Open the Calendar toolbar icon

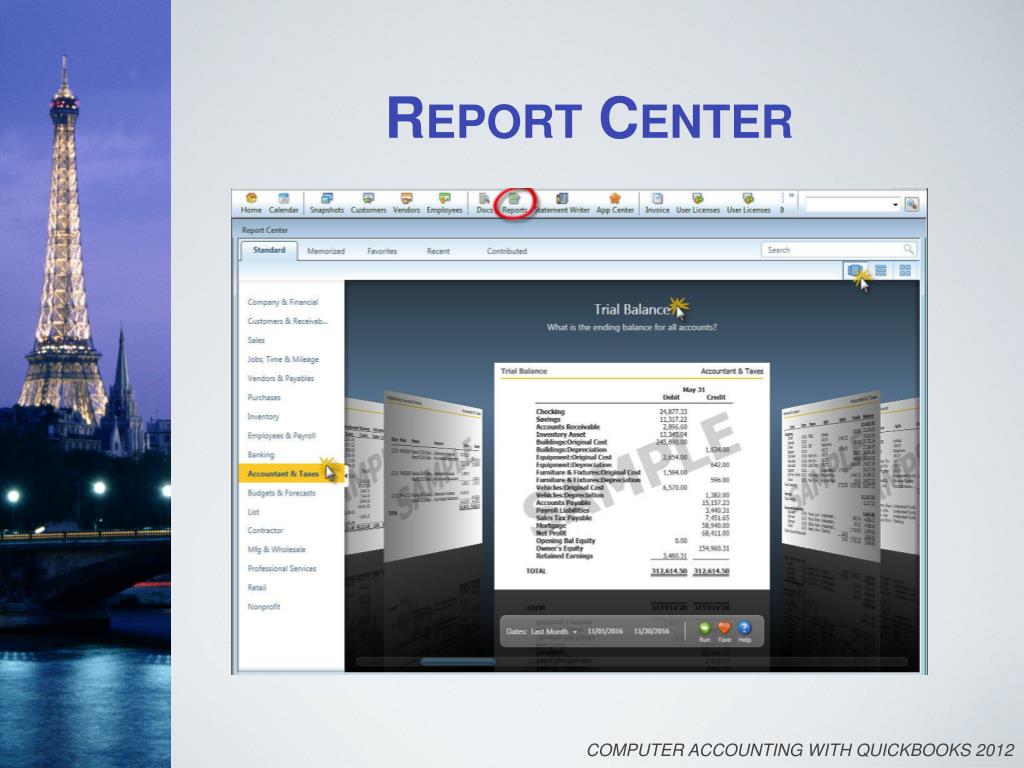[283, 203]
